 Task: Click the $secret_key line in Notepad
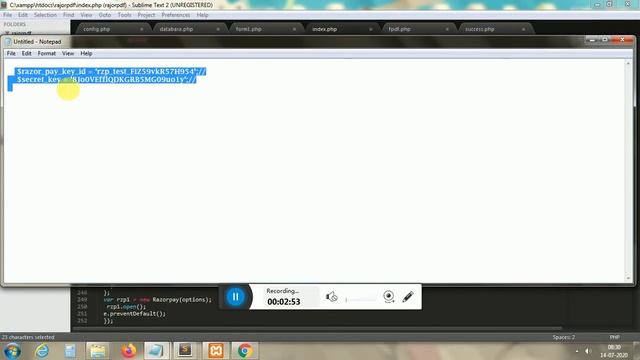click(x=107, y=80)
